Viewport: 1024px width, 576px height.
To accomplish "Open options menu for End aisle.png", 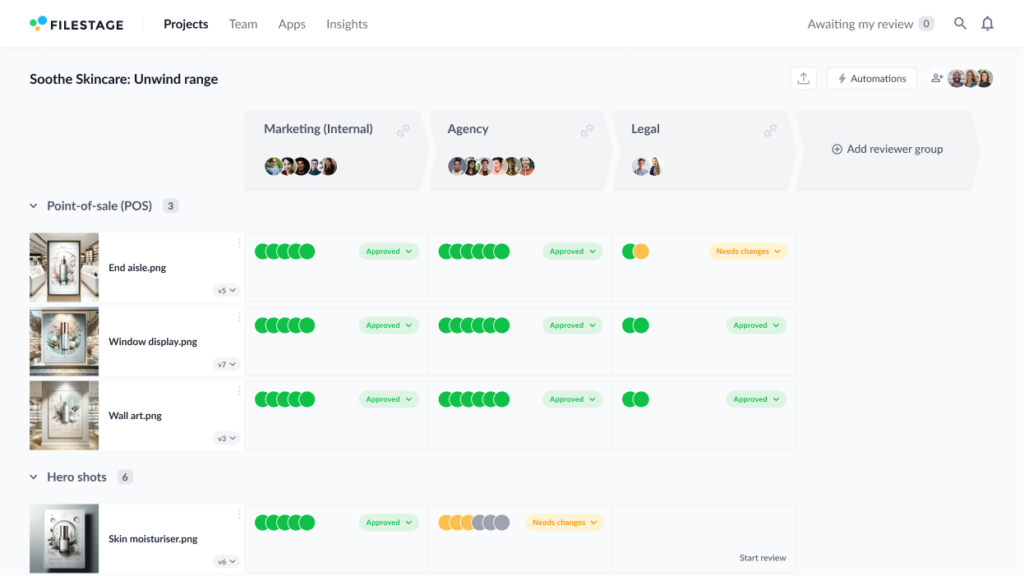I will 238,243.
